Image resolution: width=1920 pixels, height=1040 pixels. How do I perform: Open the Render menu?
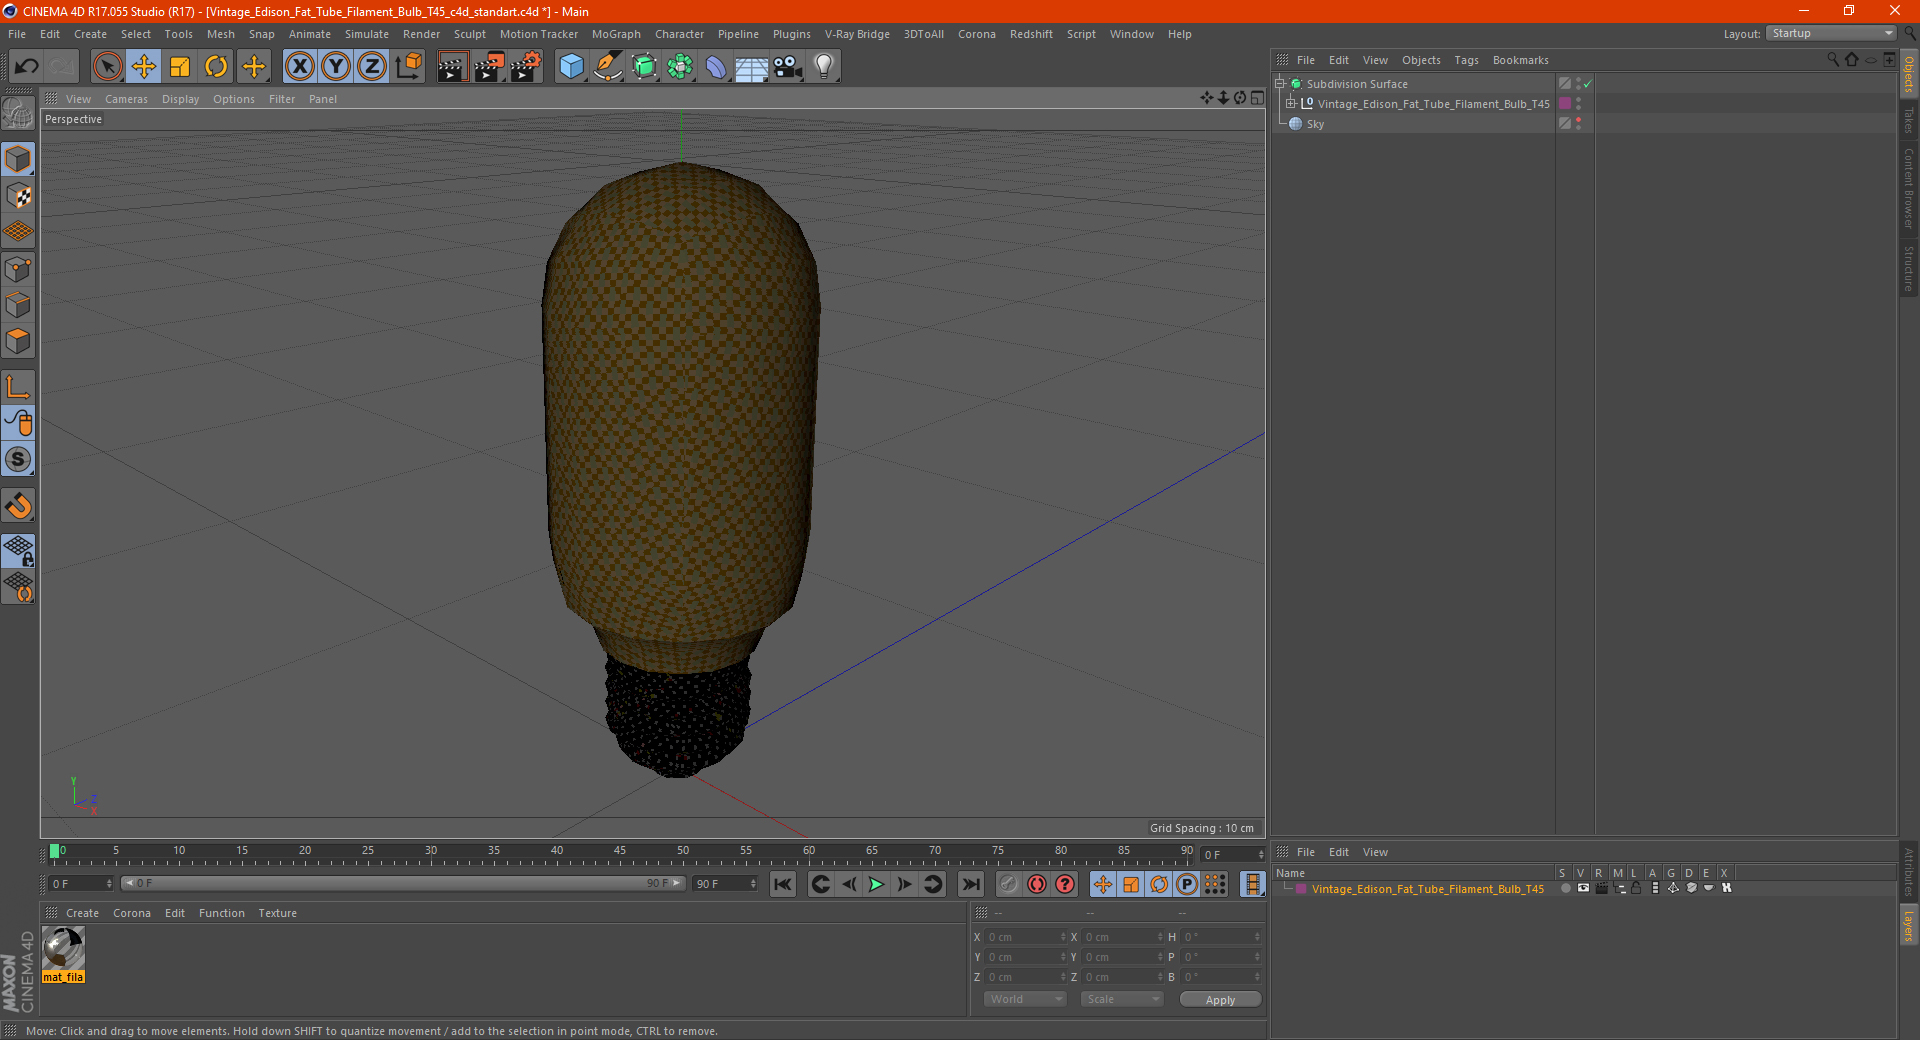421,34
